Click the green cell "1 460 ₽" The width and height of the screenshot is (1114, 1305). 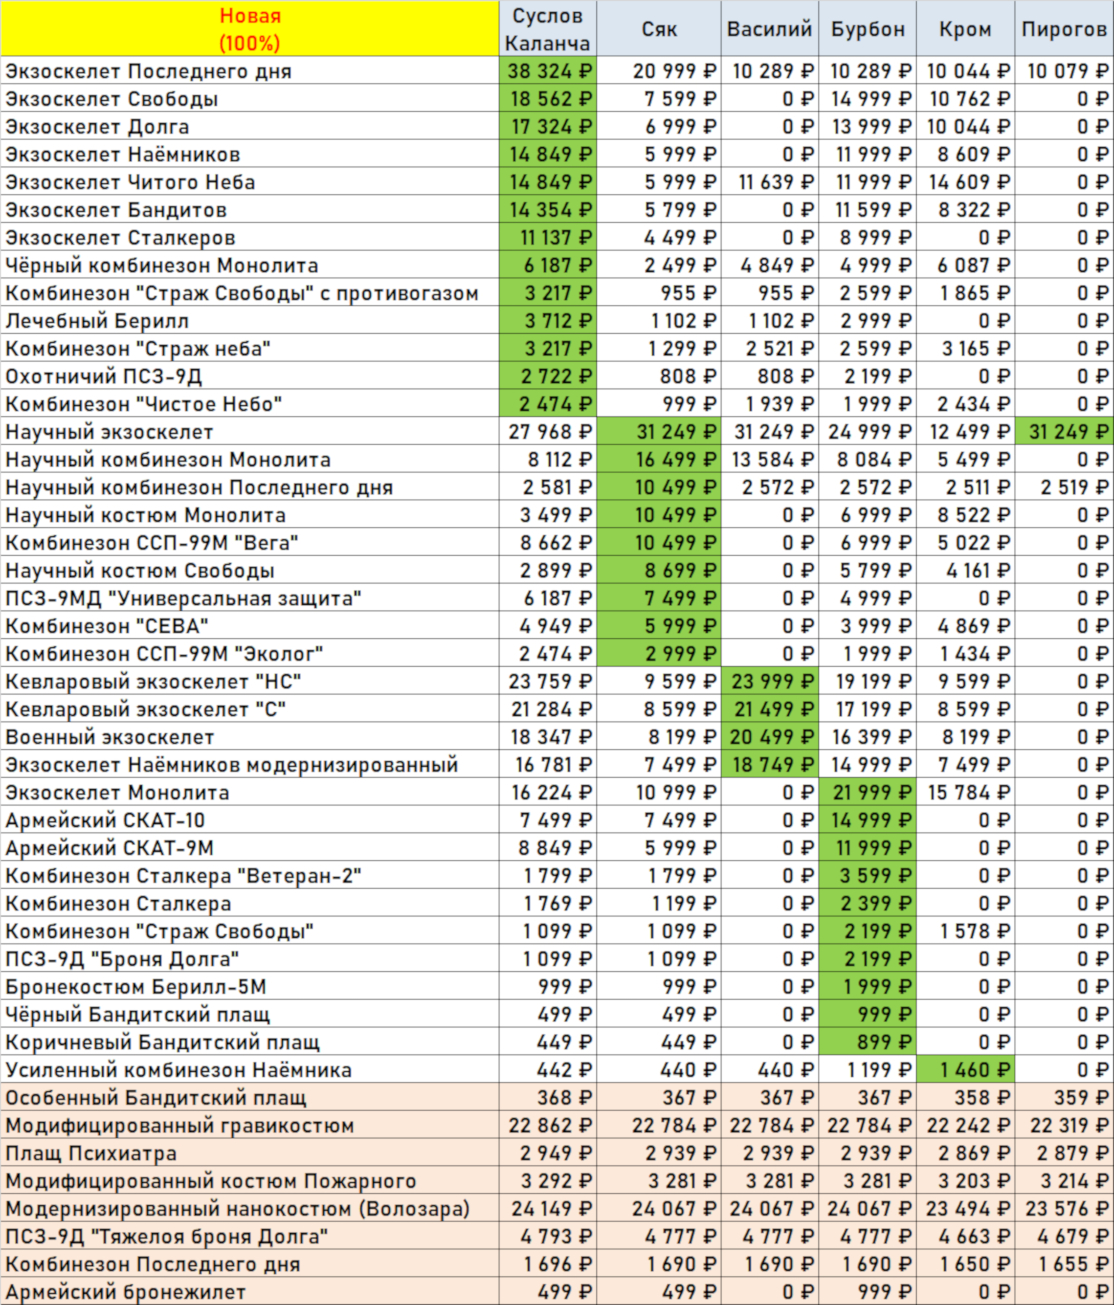pyautogui.click(x=965, y=1070)
